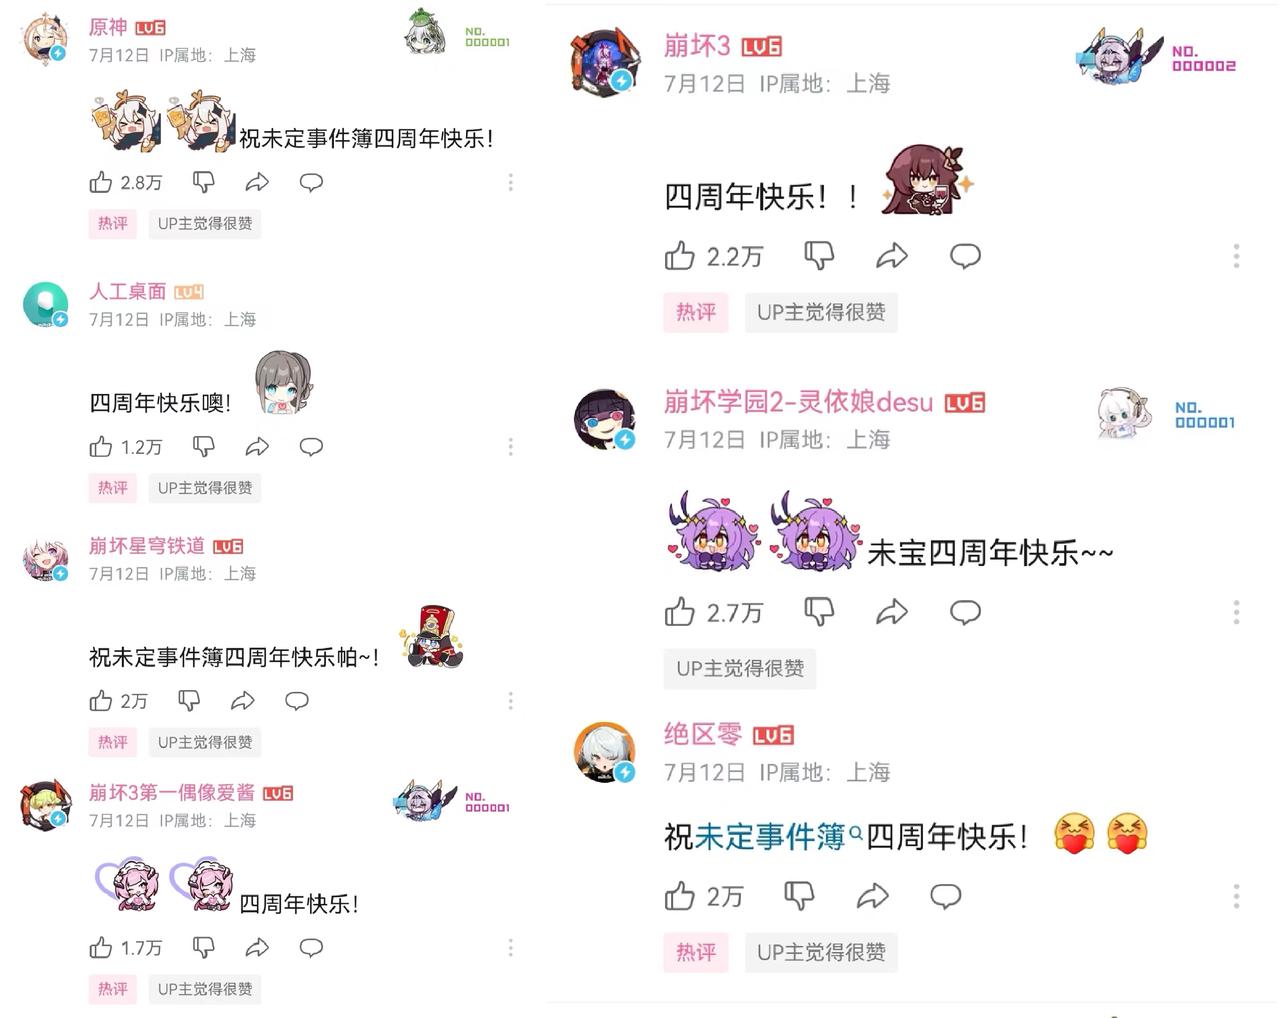Open the 人工桌面 profile avatar
This screenshot has width=1280, height=1018.
(x=46, y=304)
